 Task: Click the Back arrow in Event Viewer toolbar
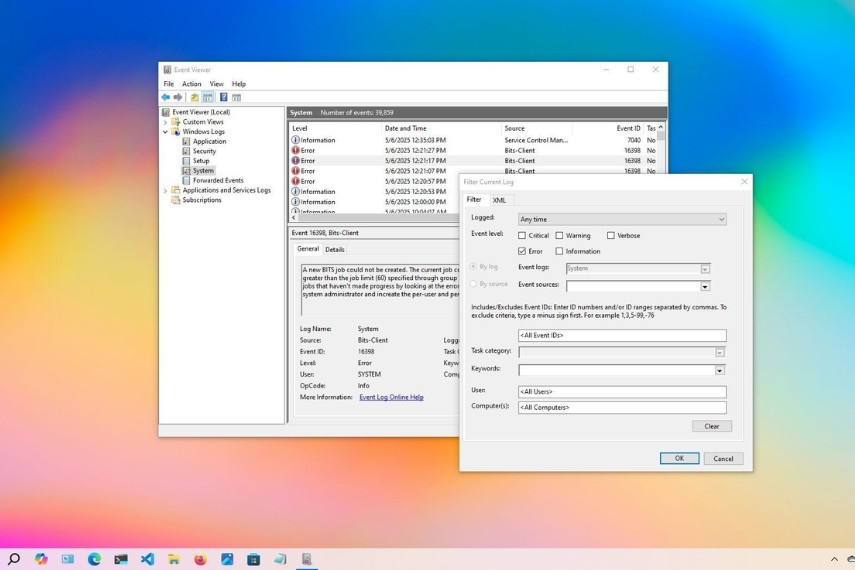click(166, 97)
